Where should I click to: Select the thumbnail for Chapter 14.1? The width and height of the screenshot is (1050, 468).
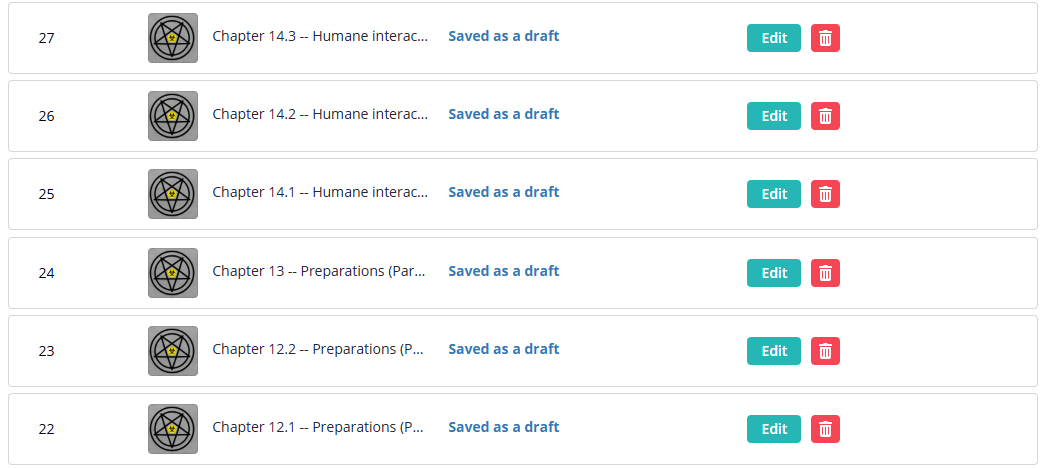pyautogui.click(x=172, y=194)
